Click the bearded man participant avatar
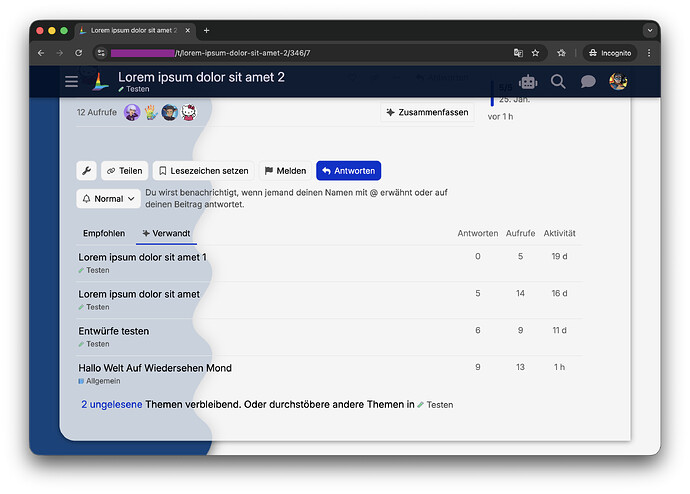This screenshot has width=690, height=494. (169, 113)
